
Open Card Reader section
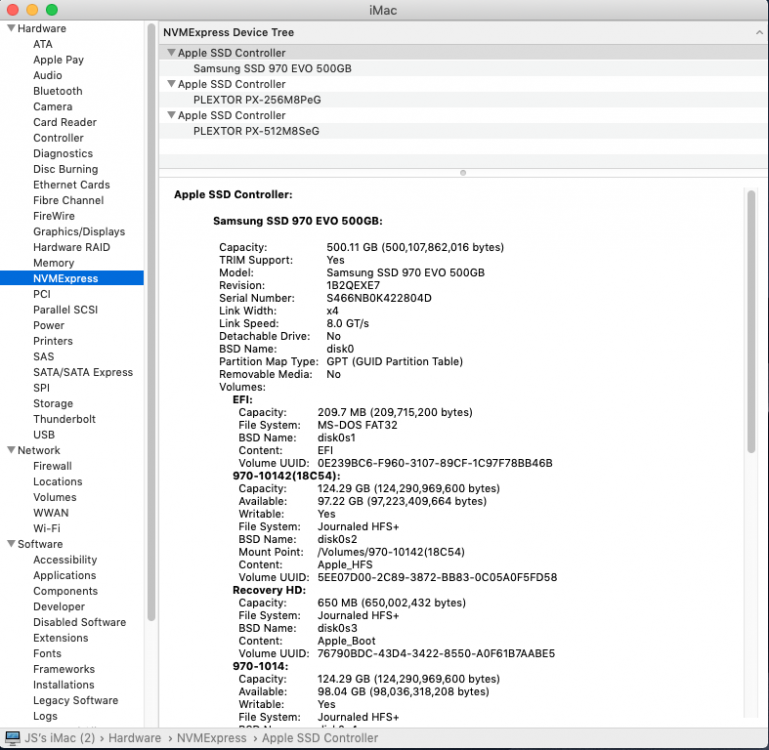65,122
